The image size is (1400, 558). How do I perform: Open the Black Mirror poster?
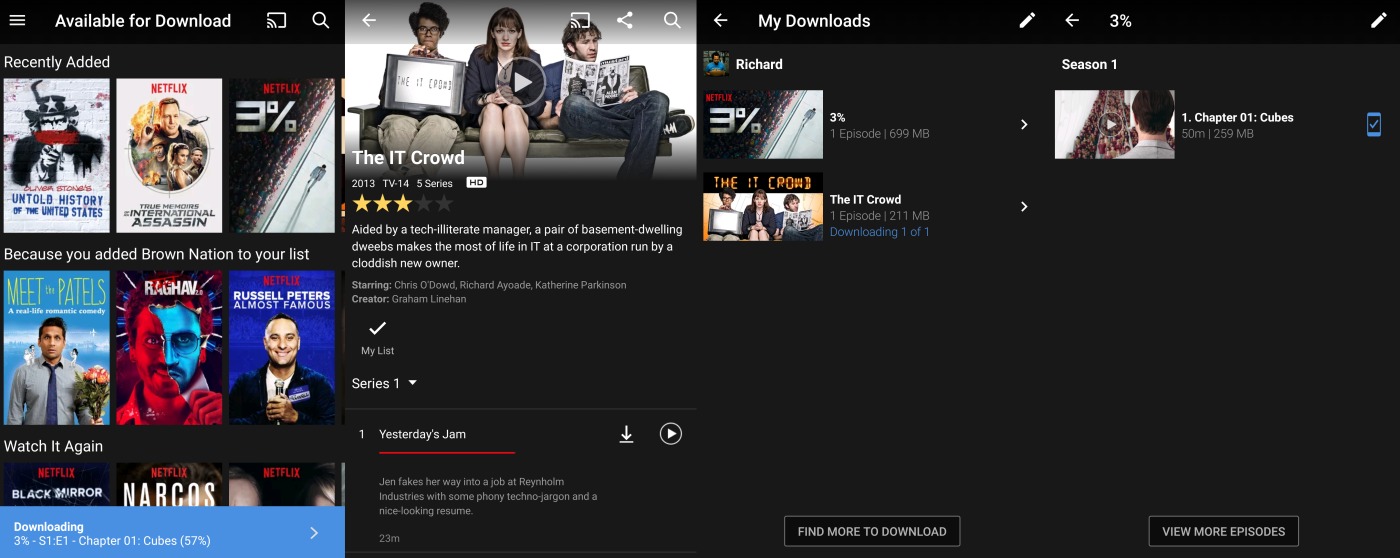[57, 484]
